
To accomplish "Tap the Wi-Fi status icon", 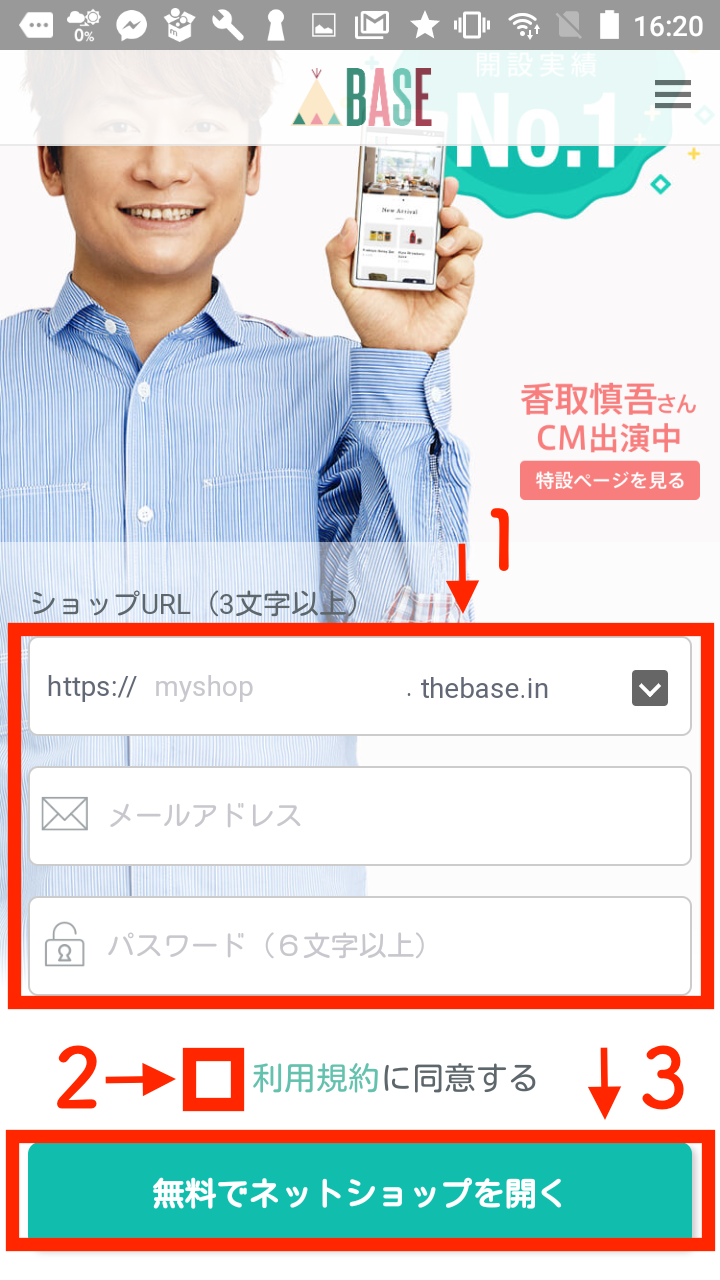I will 523,25.
